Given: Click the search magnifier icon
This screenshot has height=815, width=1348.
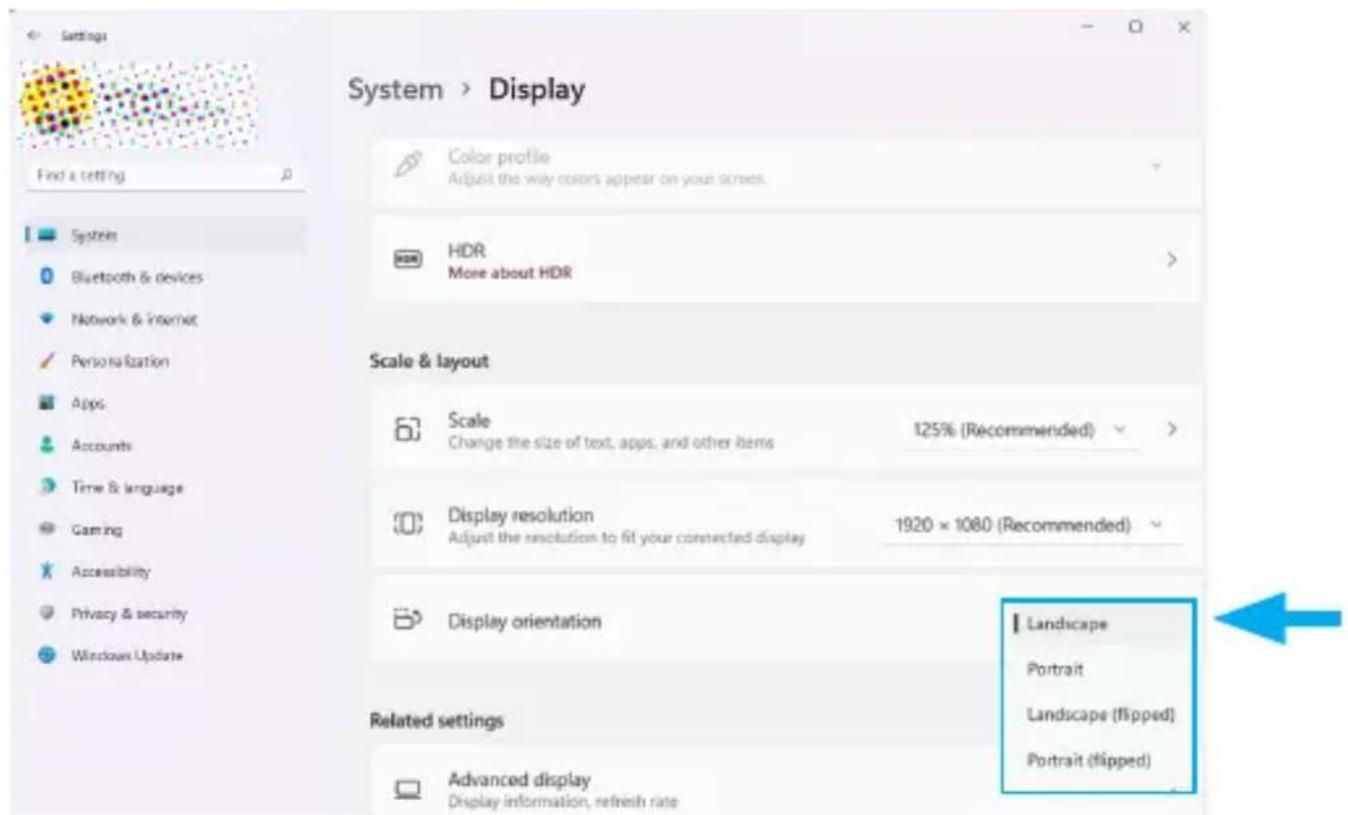Looking at the screenshot, I should coord(287,175).
